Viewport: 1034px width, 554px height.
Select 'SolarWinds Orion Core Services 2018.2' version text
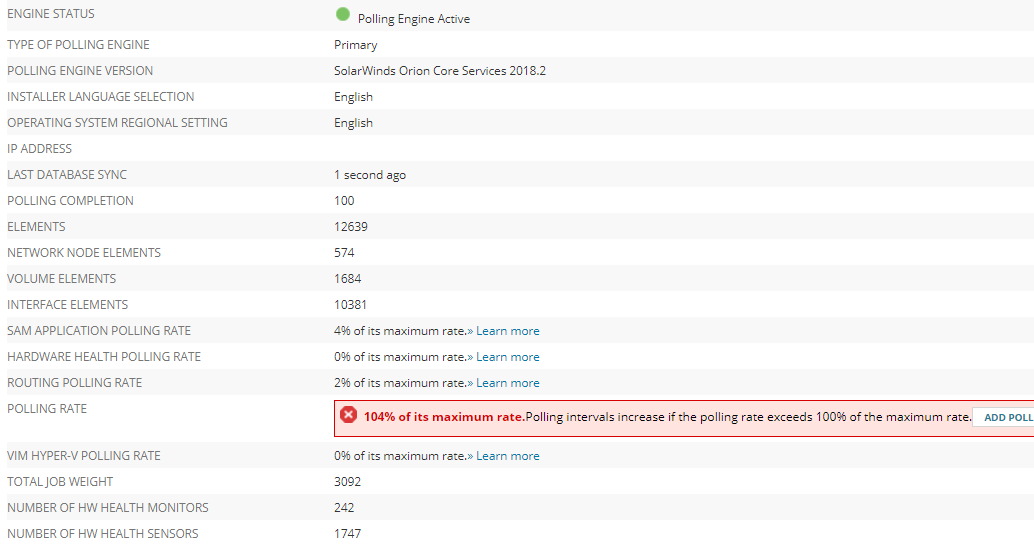pos(440,71)
